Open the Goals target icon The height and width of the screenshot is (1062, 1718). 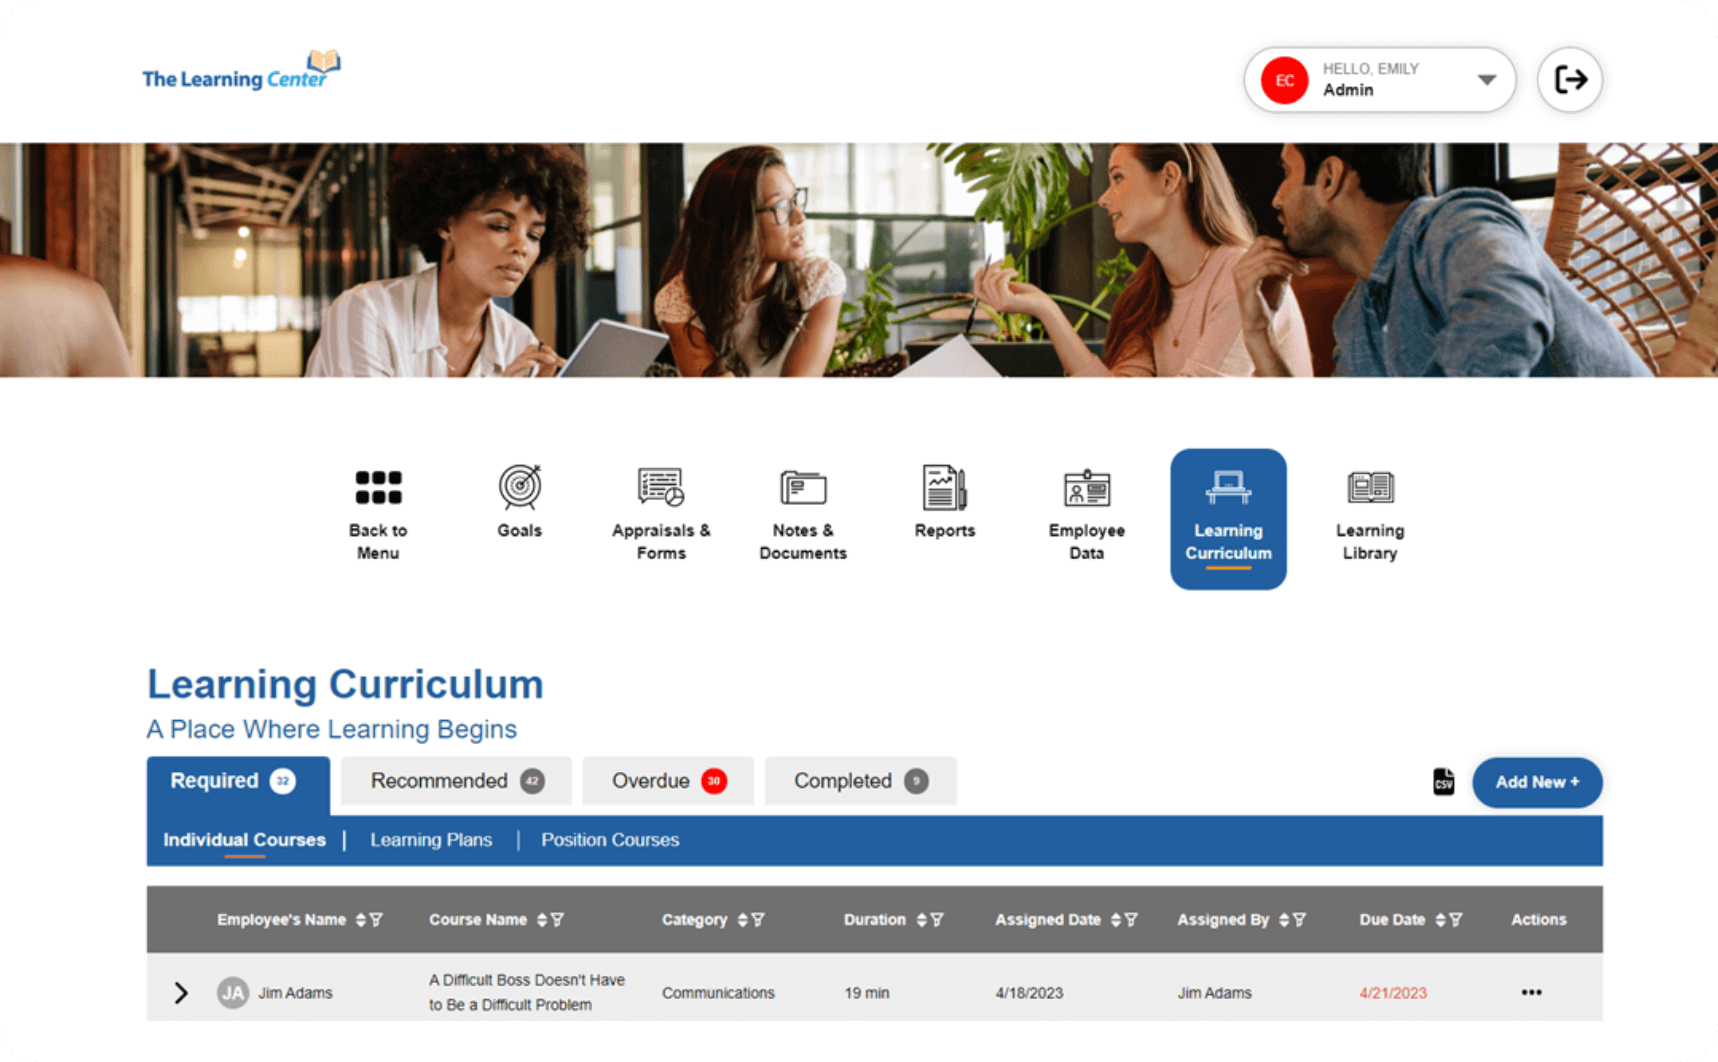coord(520,488)
